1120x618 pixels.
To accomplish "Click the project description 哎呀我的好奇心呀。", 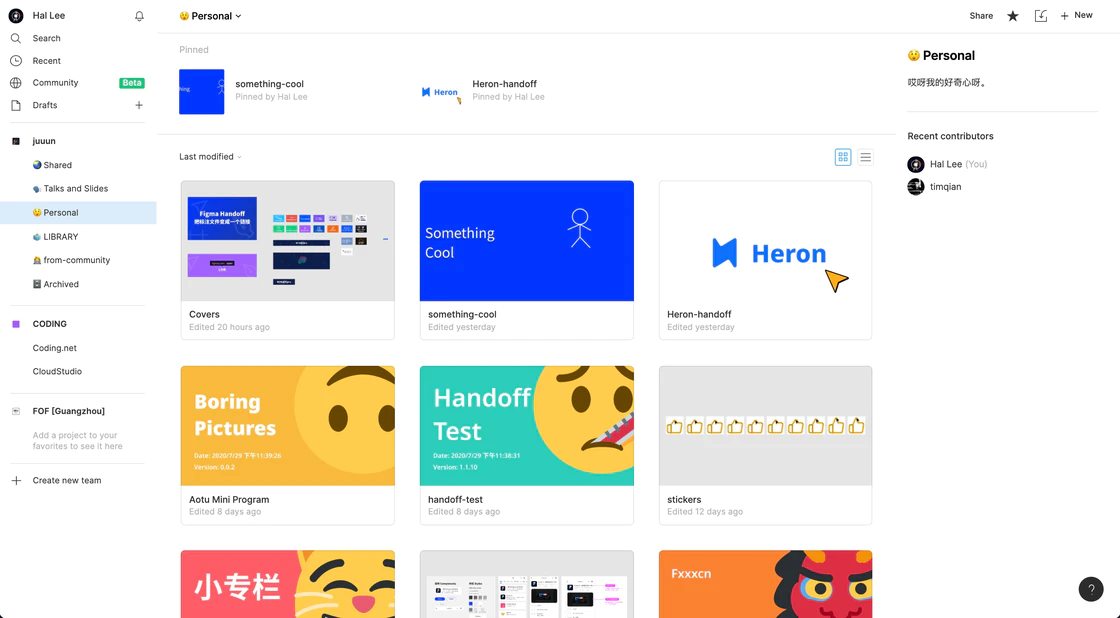I will pyautogui.click(x=947, y=83).
